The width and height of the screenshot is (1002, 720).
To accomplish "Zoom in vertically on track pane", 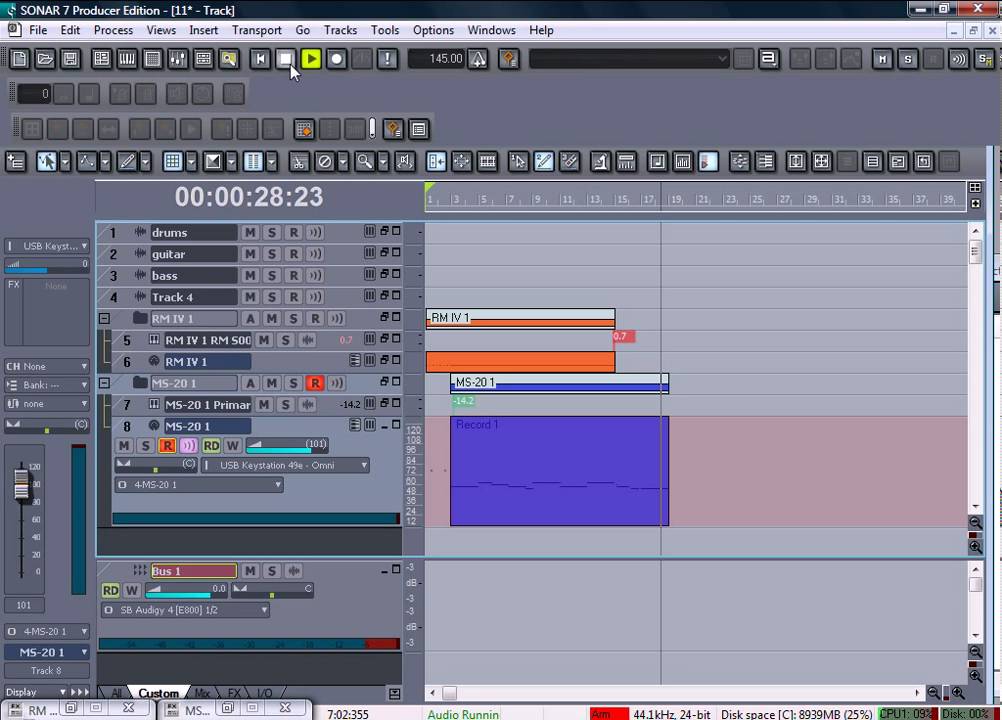I will [x=975, y=547].
